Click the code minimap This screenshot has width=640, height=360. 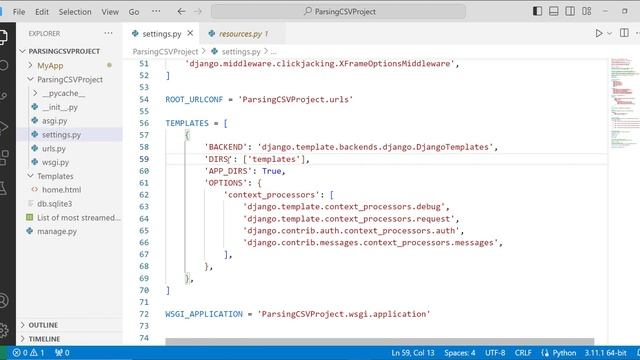pos(624,102)
